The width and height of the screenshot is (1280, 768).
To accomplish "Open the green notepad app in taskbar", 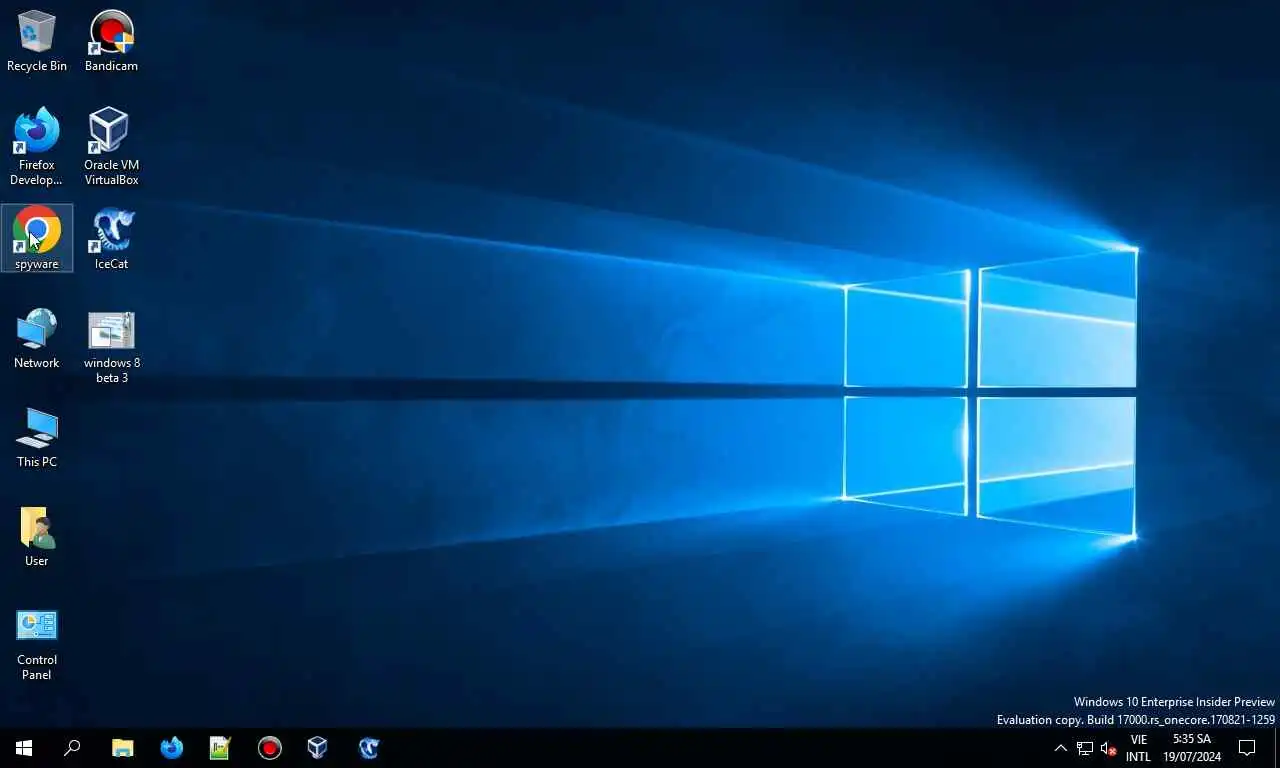I will coord(220,748).
